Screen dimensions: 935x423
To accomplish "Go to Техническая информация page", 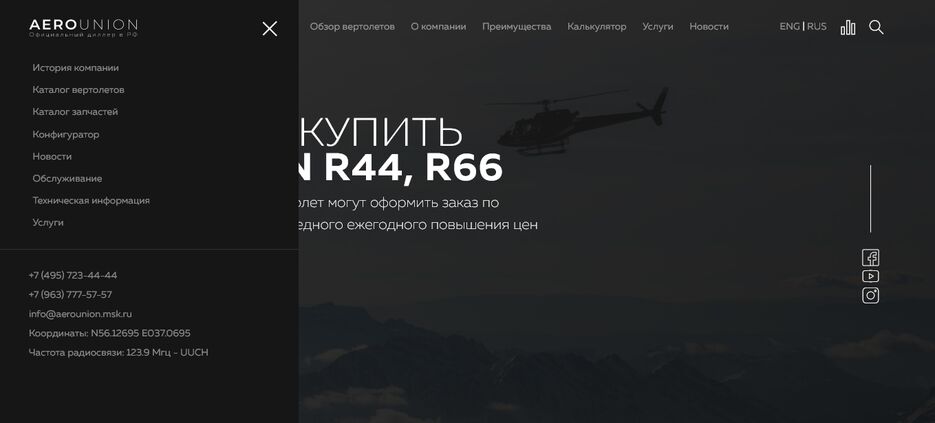I will pos(91,200).
